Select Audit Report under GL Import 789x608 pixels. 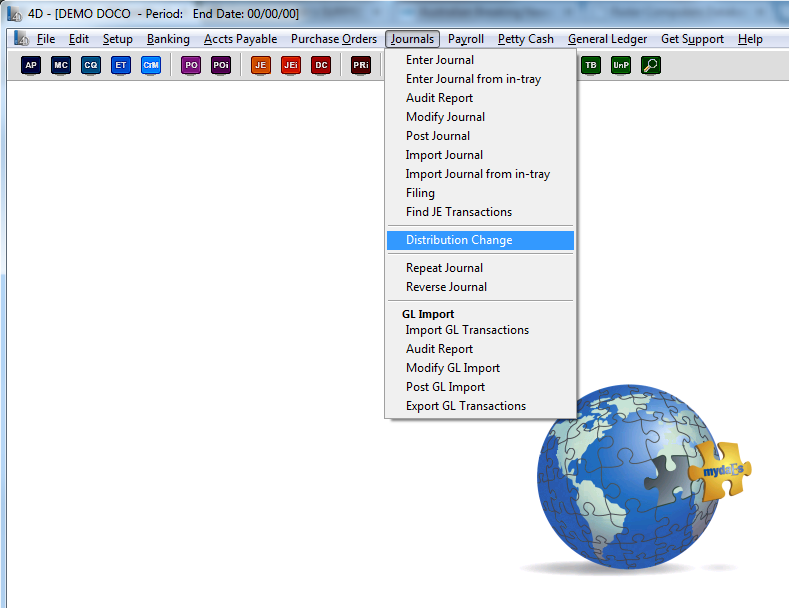tap(481, 349)
